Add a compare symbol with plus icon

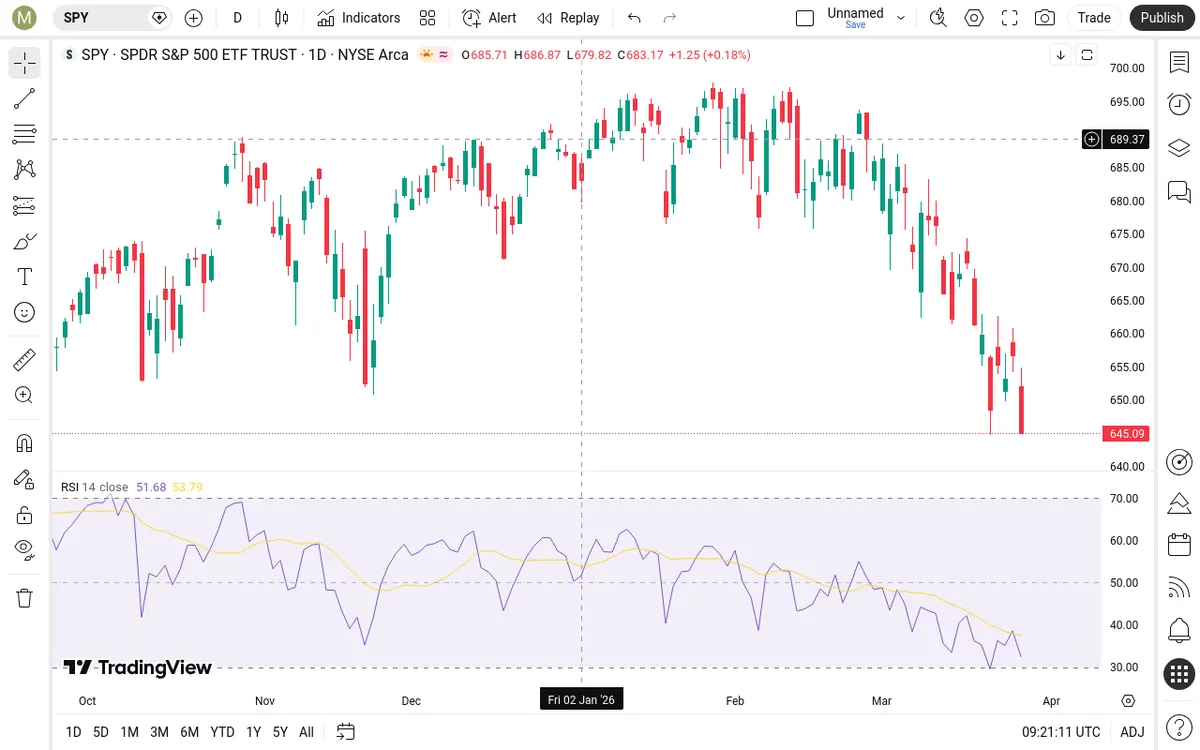(194, 17)
